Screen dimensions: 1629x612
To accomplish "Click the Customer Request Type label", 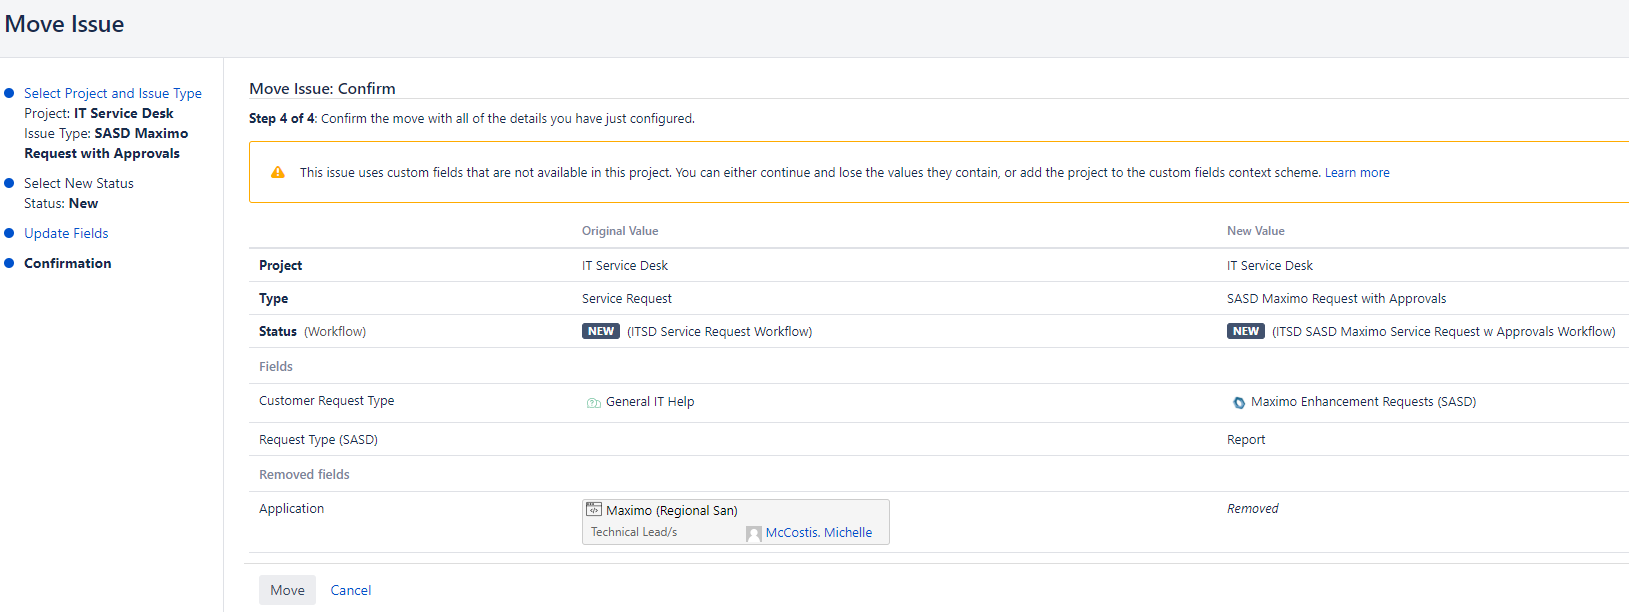I will pos(326,400).
